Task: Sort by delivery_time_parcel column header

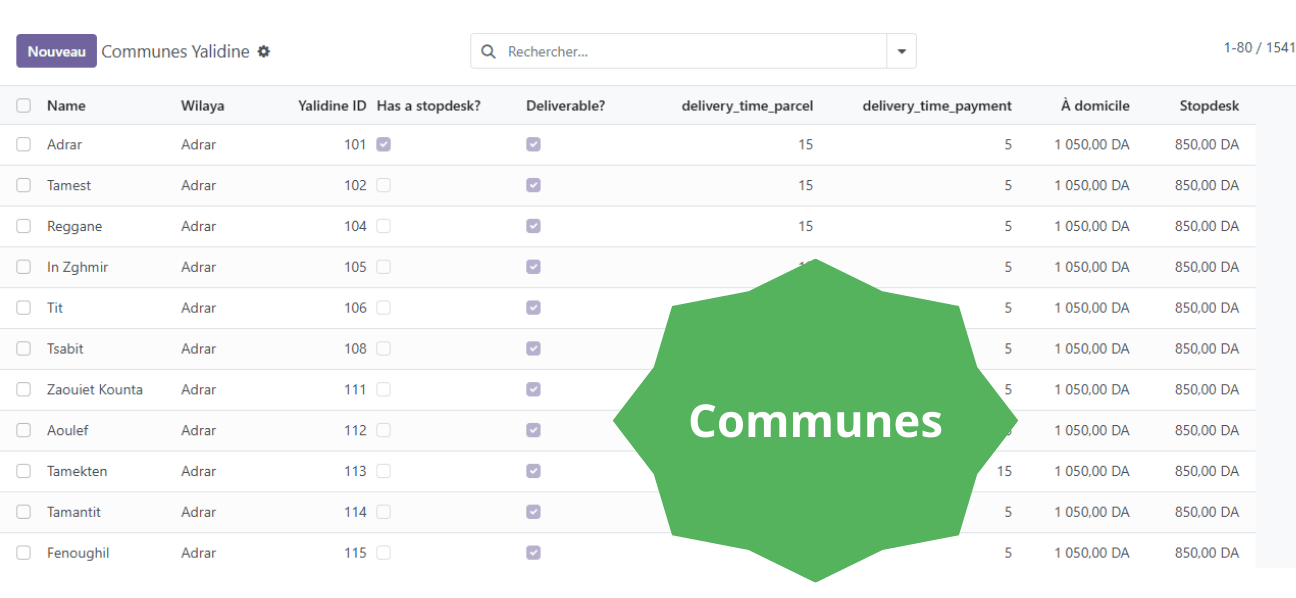Action: (747, 105)
